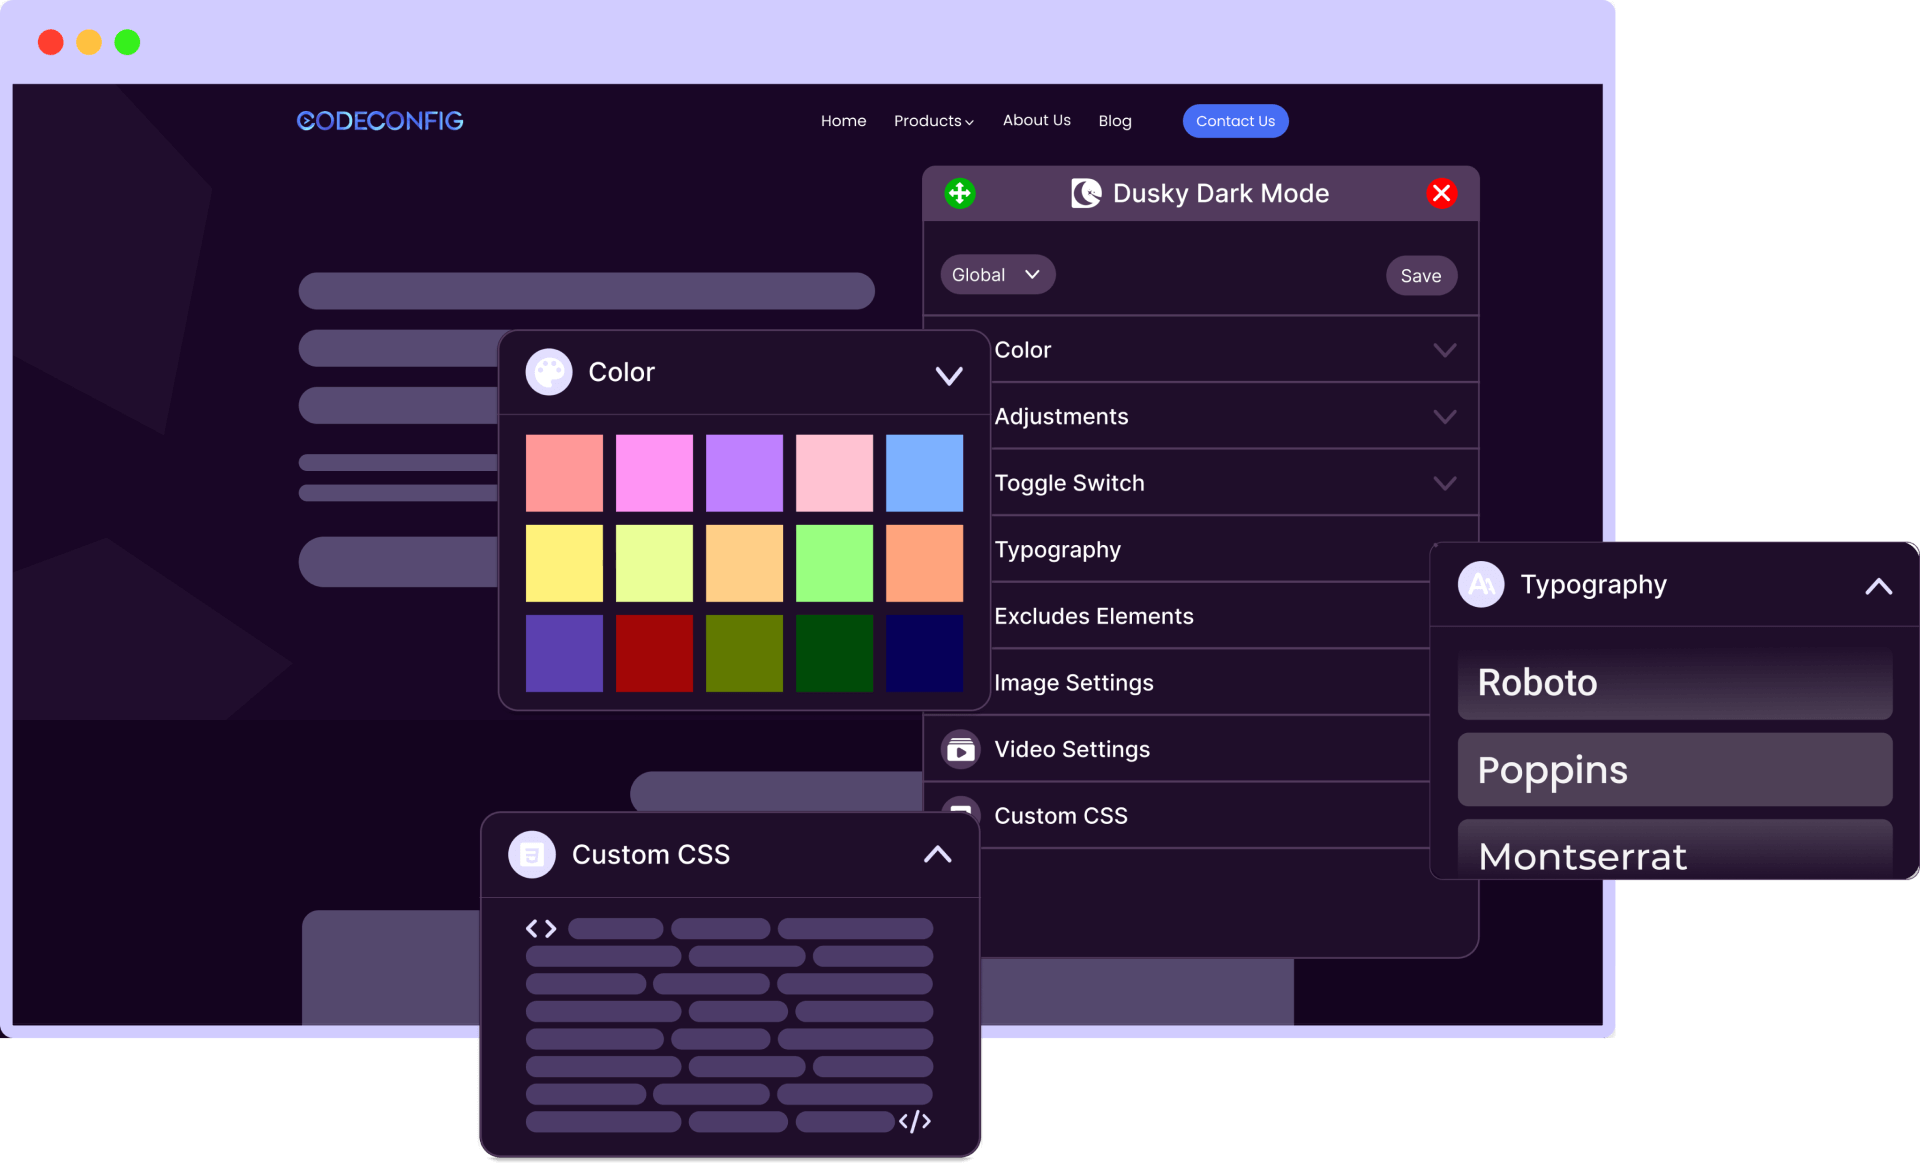The width and height of the screenshot is (1920, 1165).
Task: Expand the Adjustments section
Action: [1445, 417]
